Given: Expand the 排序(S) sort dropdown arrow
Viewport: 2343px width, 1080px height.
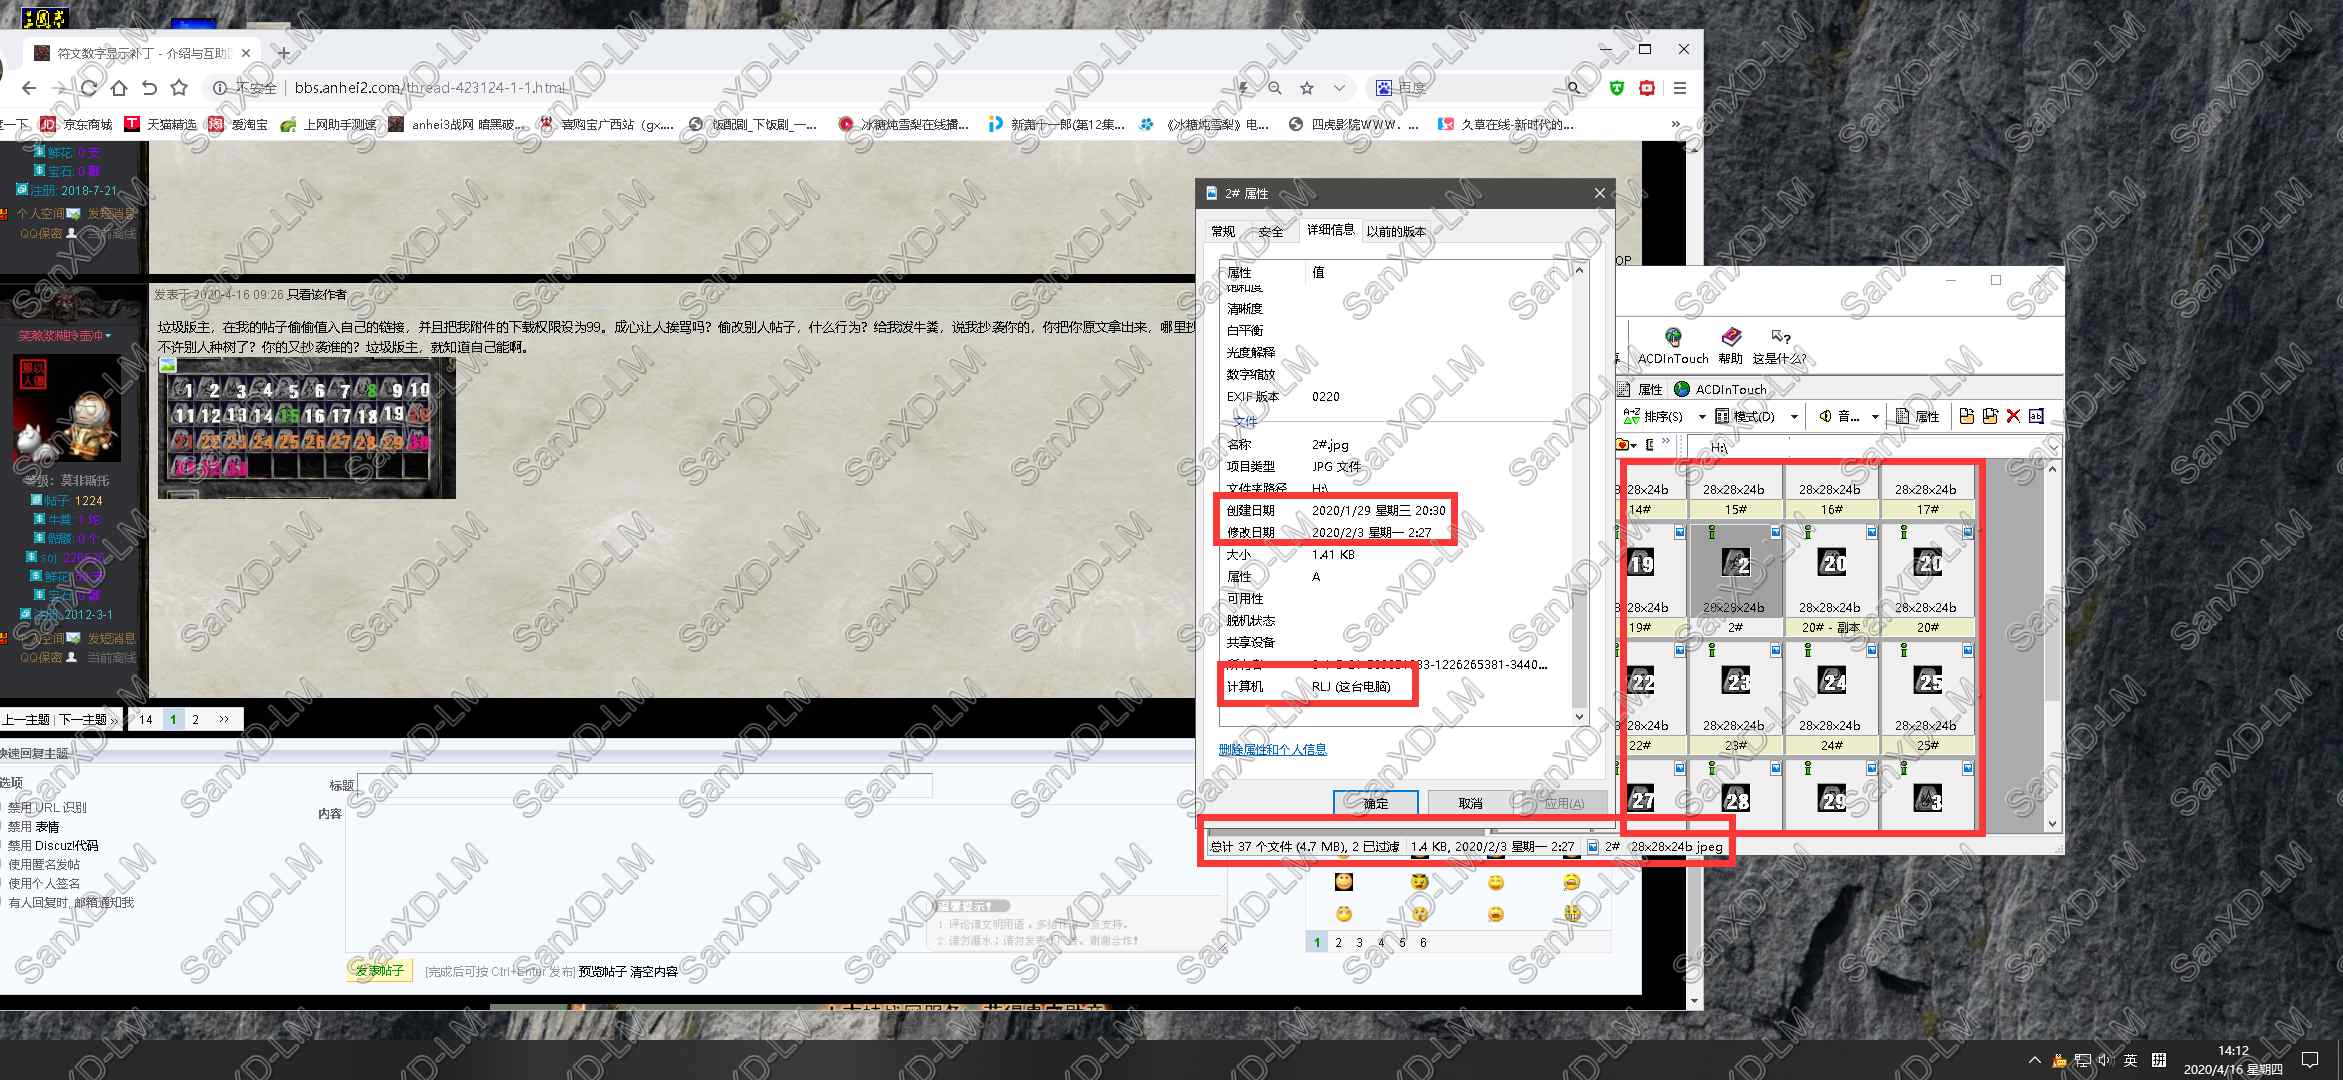Looking at the screenshot, I should coord(1702,417).
